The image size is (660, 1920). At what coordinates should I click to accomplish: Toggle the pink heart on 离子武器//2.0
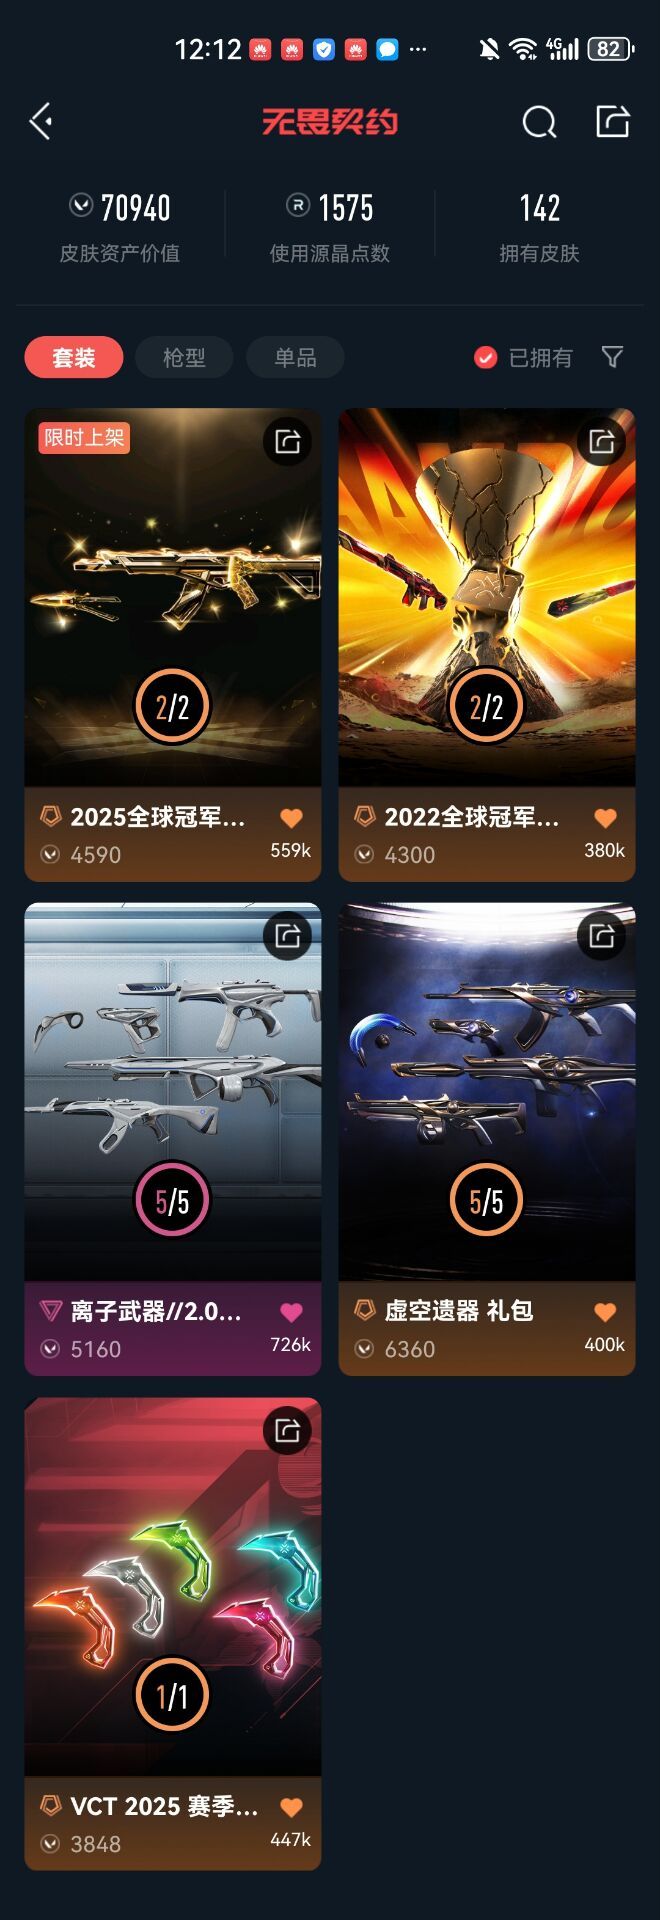(291, 1313)
